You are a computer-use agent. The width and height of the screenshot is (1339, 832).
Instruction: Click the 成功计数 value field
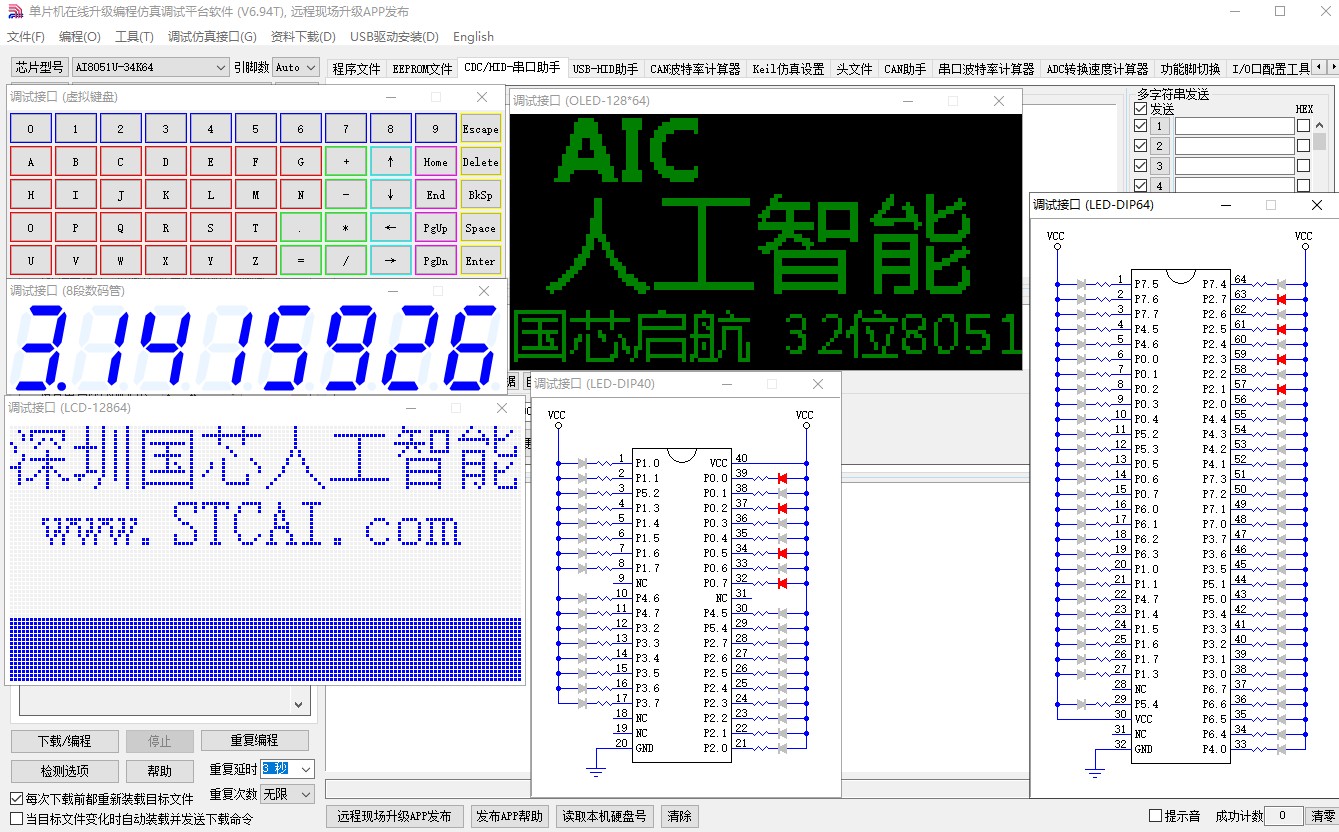[x=1284, y=816]
